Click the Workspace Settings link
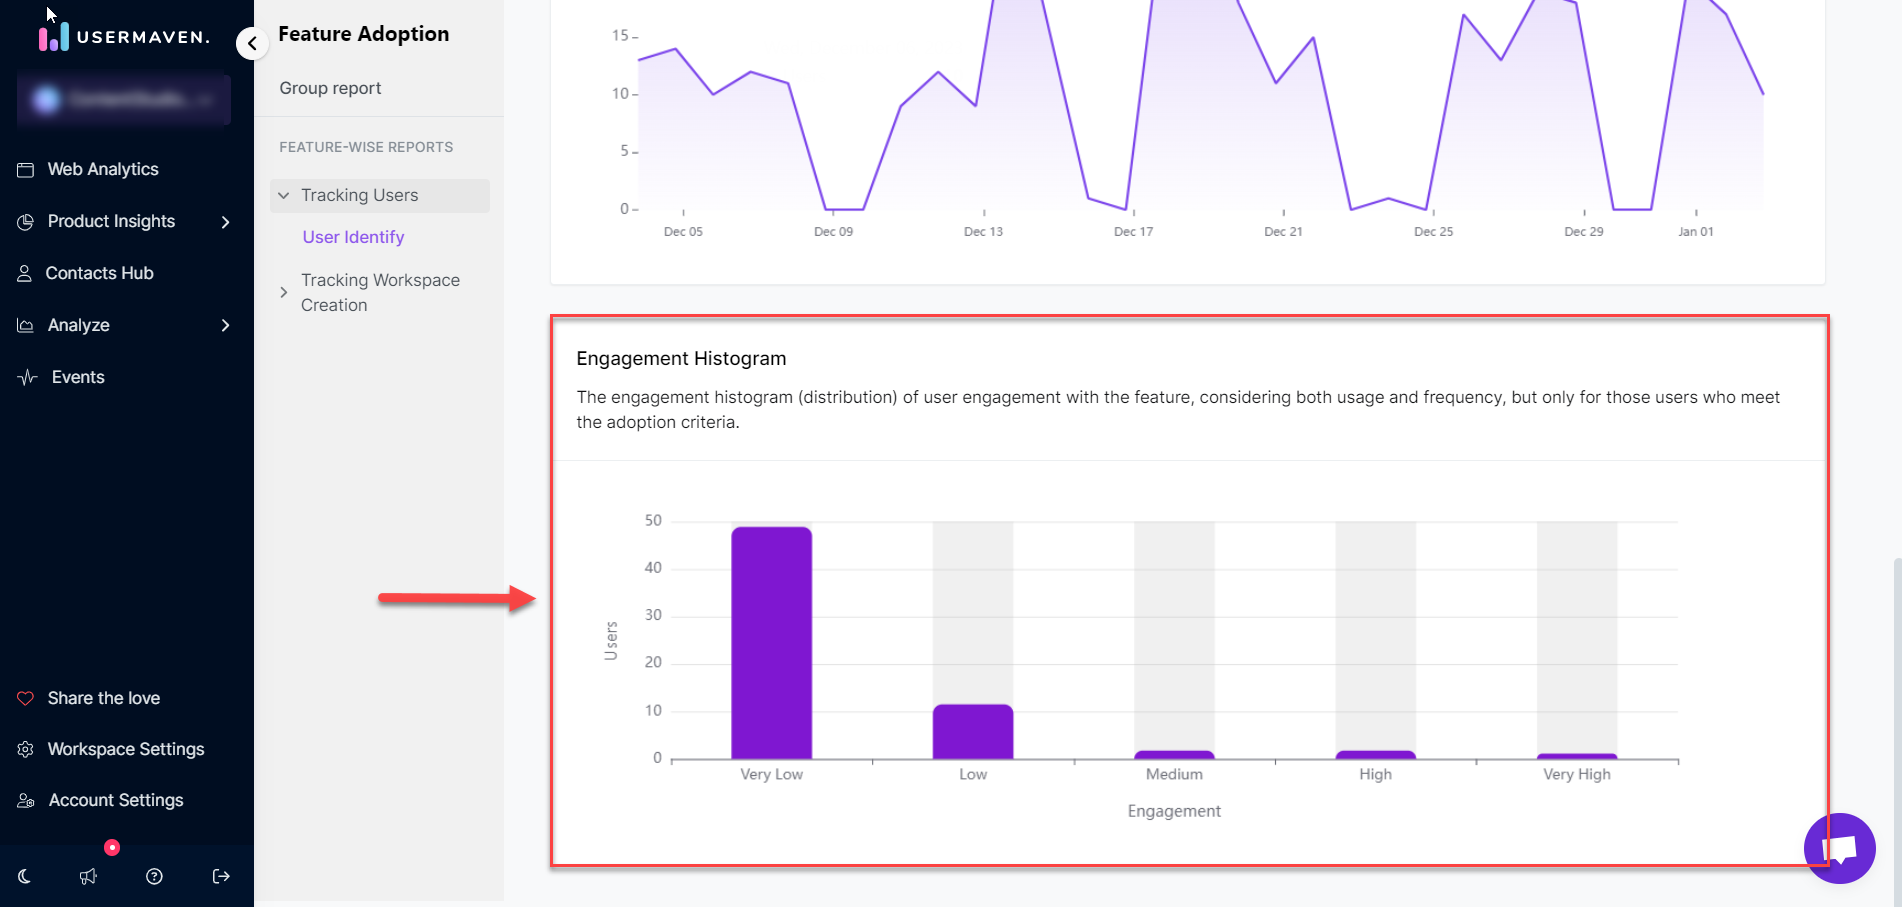The height and width of the screenshot is (907, 1902). pos(125,749)
